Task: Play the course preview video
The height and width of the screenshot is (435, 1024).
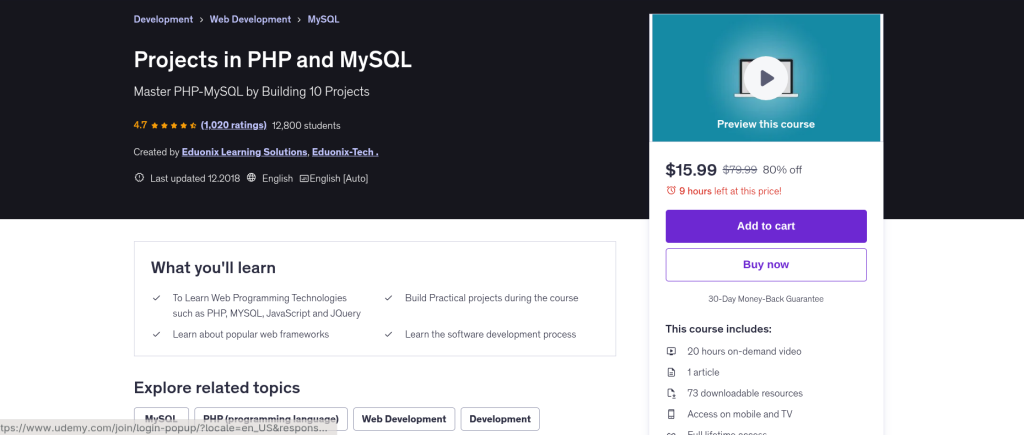Action: 765,77
